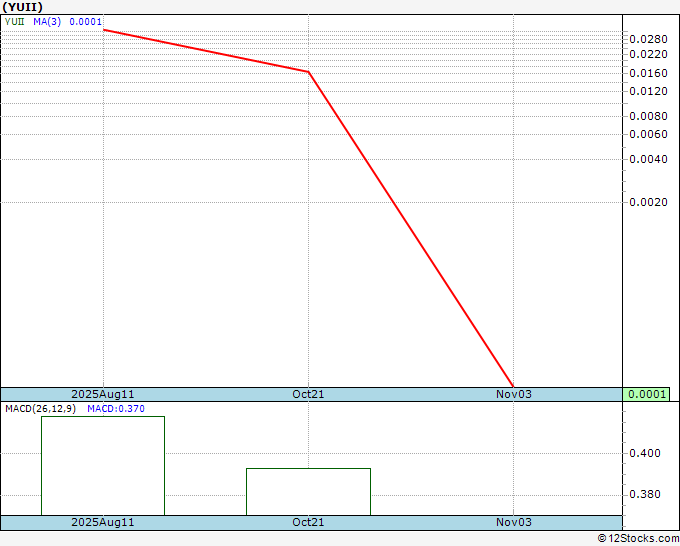Click the 0.0060 price axis label
Screen dimensions: 680x546
(648, 134)
